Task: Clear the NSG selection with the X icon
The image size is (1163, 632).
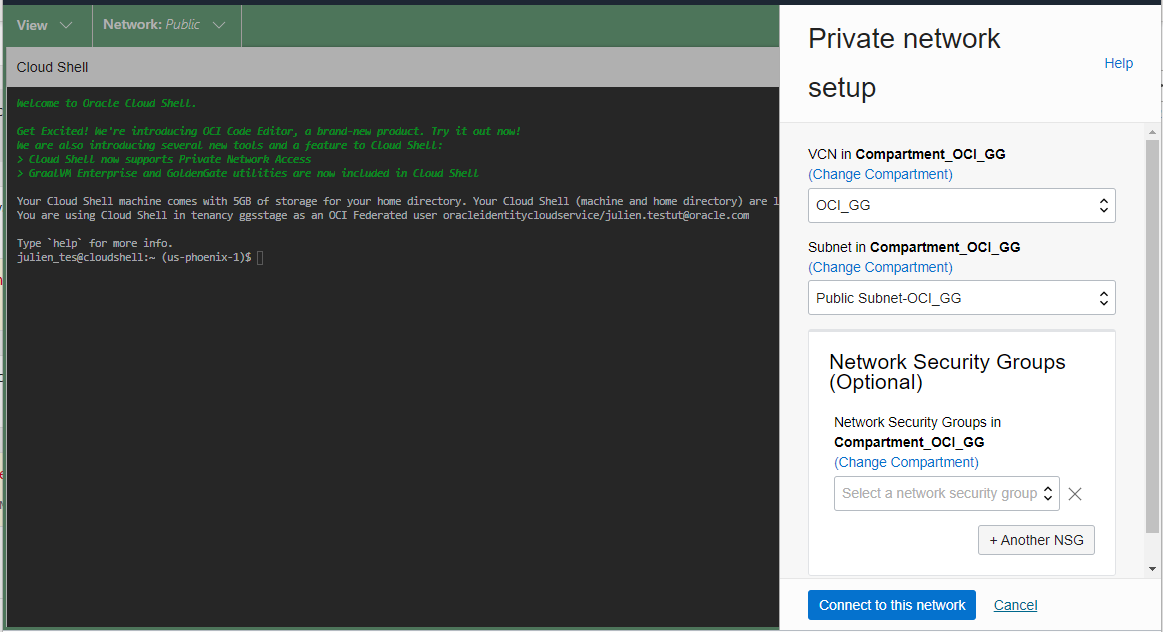Action: coord(1074,493)
